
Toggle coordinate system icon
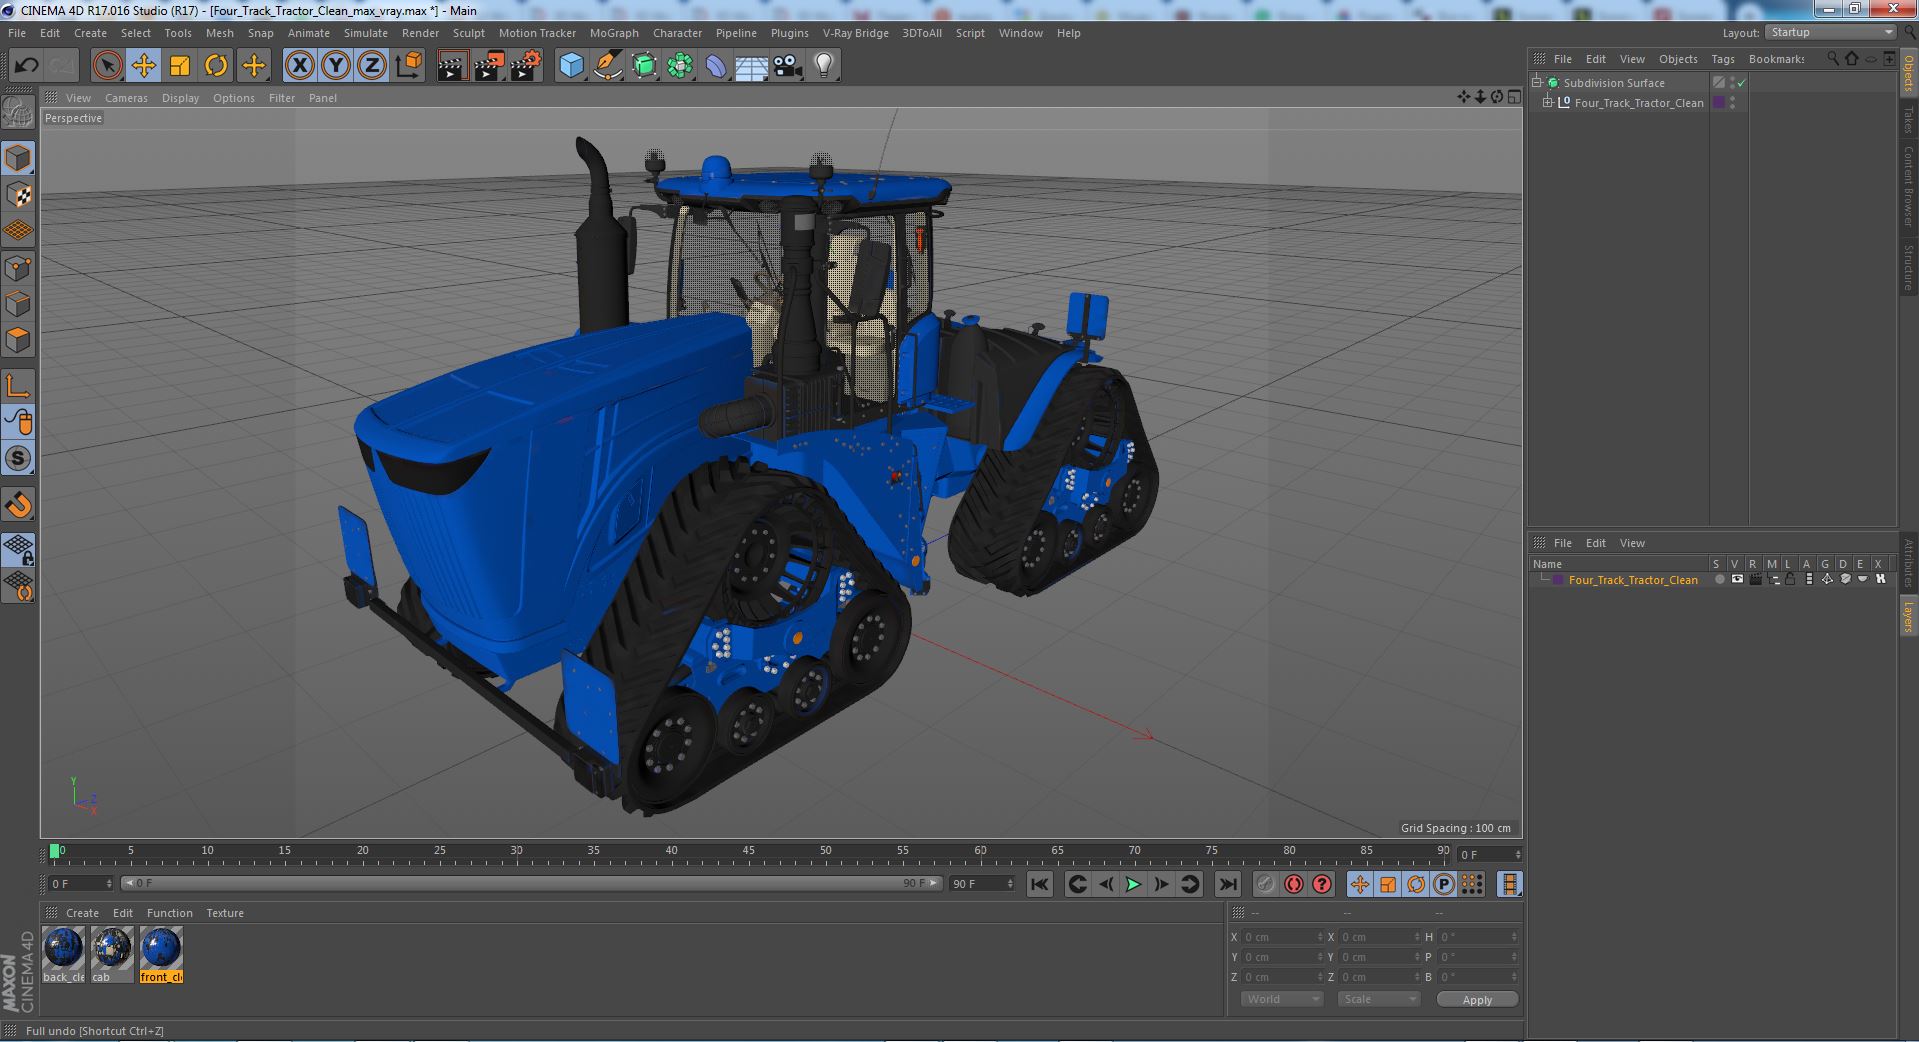409,66
